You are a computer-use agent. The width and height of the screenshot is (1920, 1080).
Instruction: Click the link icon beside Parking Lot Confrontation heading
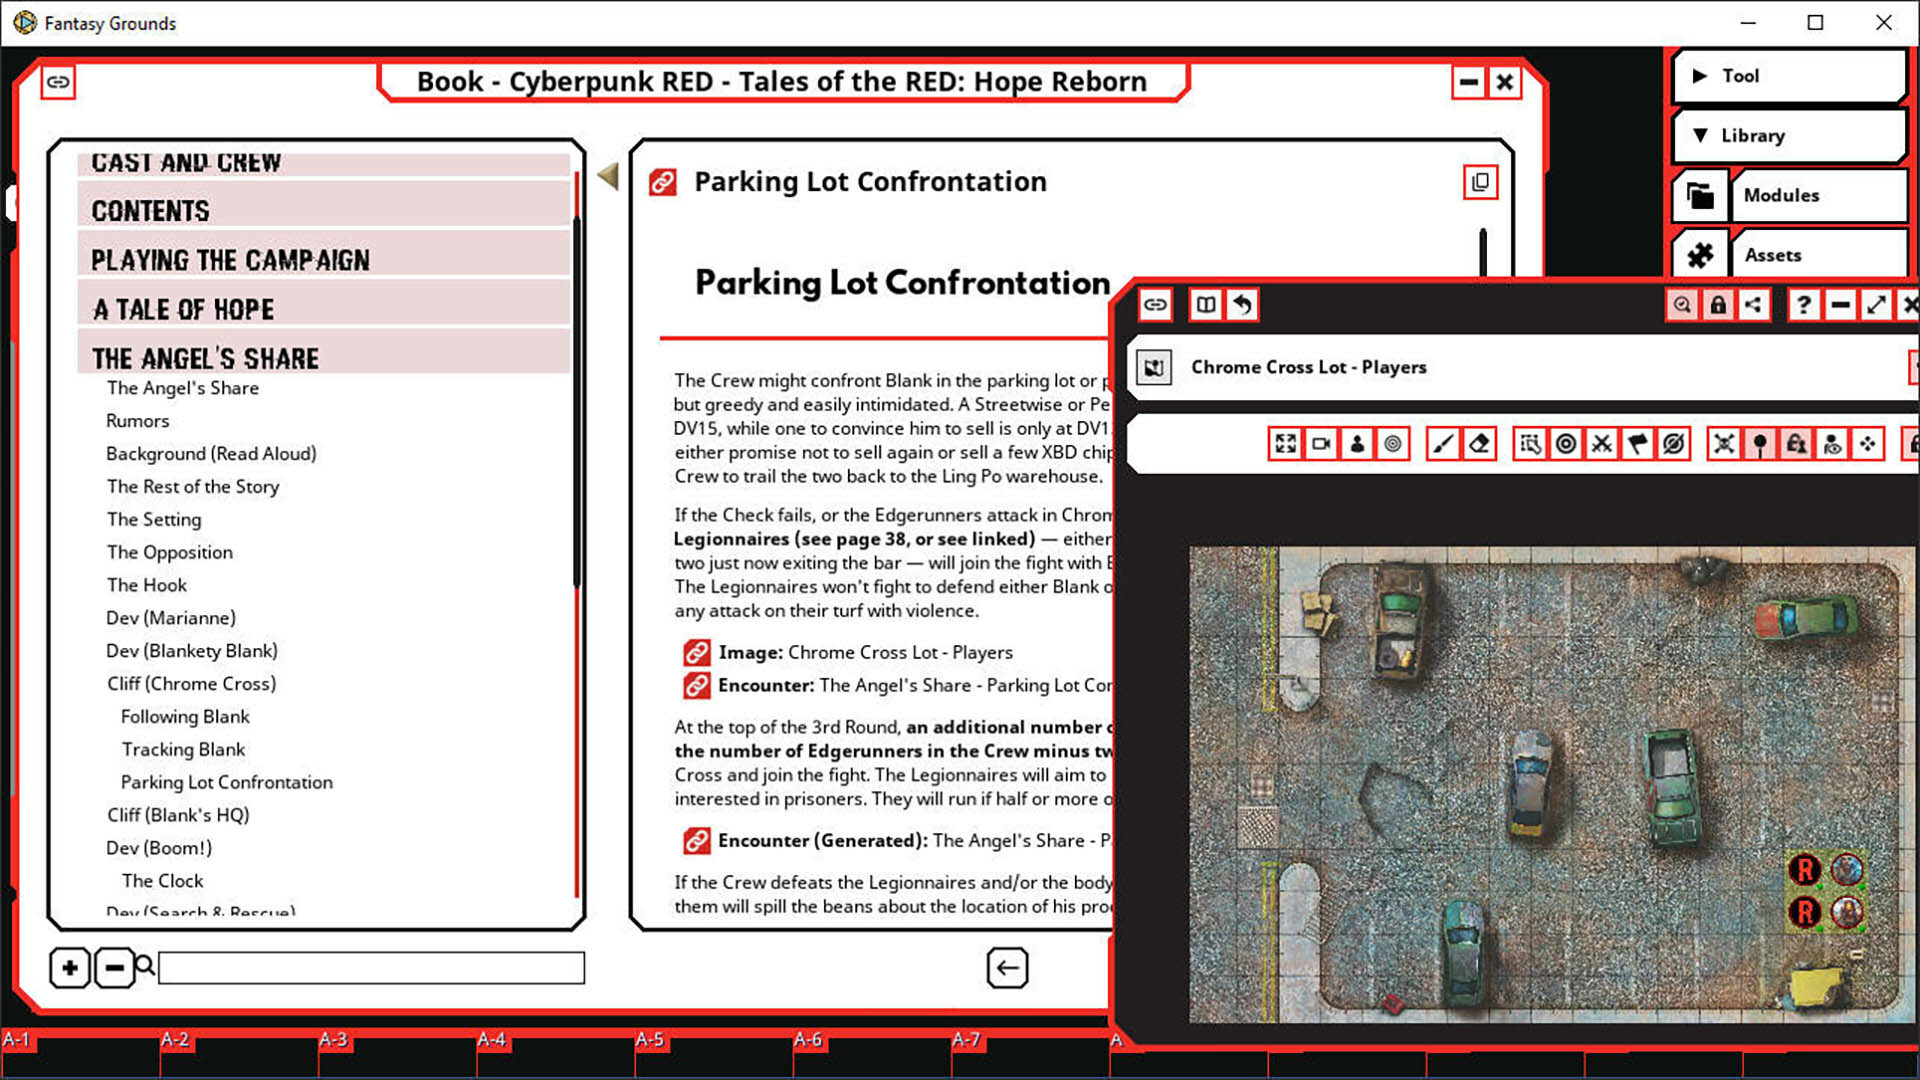[661, 182]
